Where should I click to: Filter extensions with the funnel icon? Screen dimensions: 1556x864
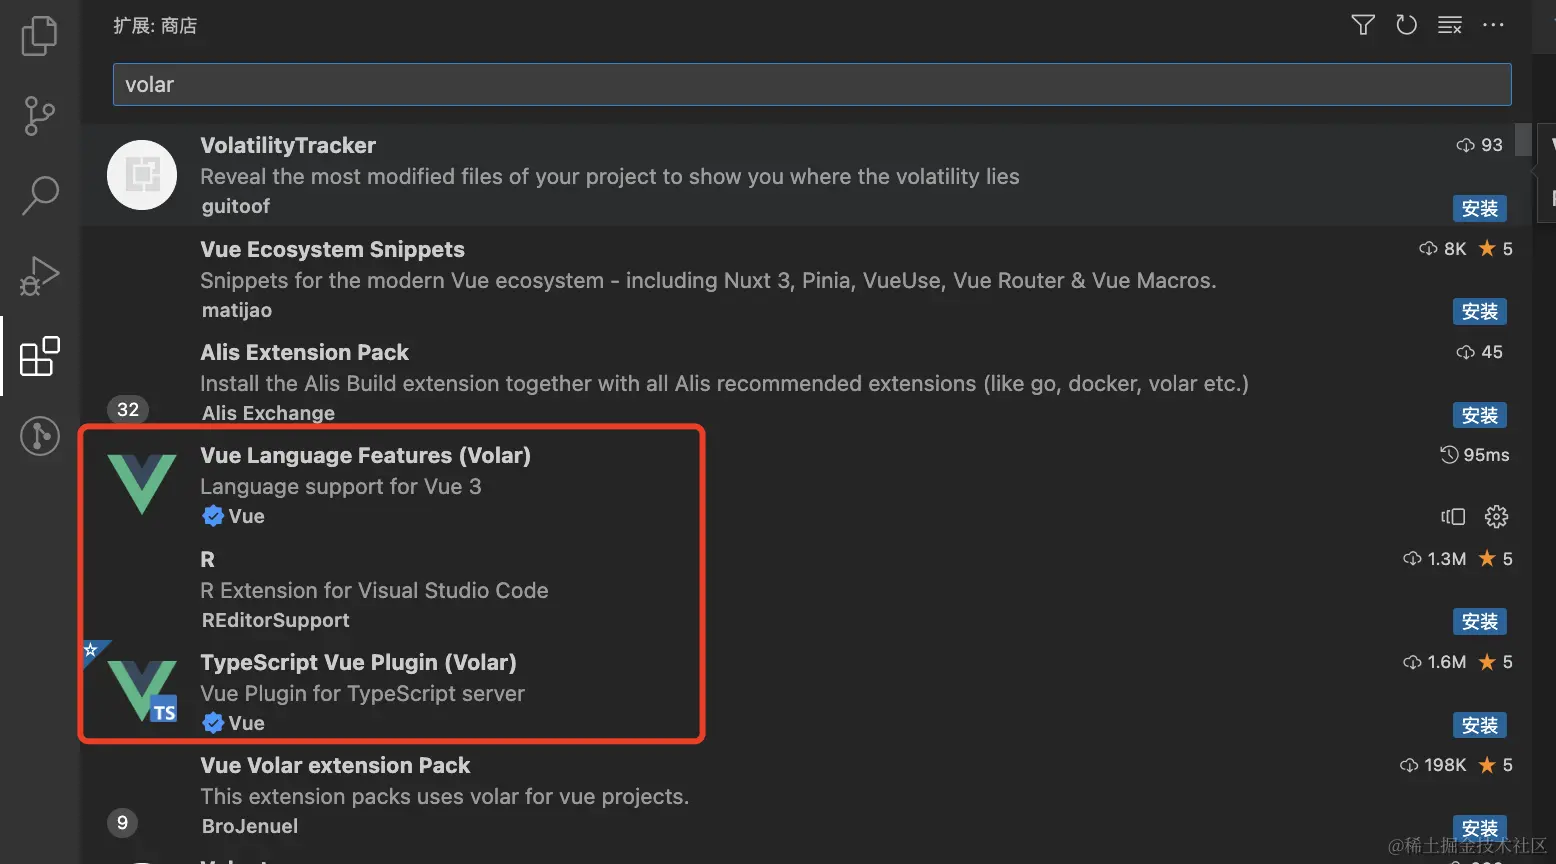coord(1363,25)
